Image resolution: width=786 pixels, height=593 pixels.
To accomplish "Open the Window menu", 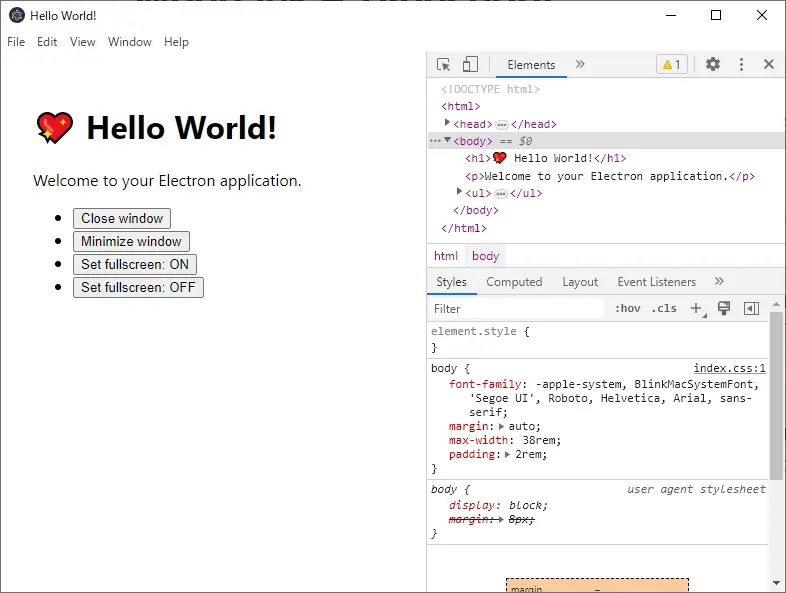I will pos(130,42).
